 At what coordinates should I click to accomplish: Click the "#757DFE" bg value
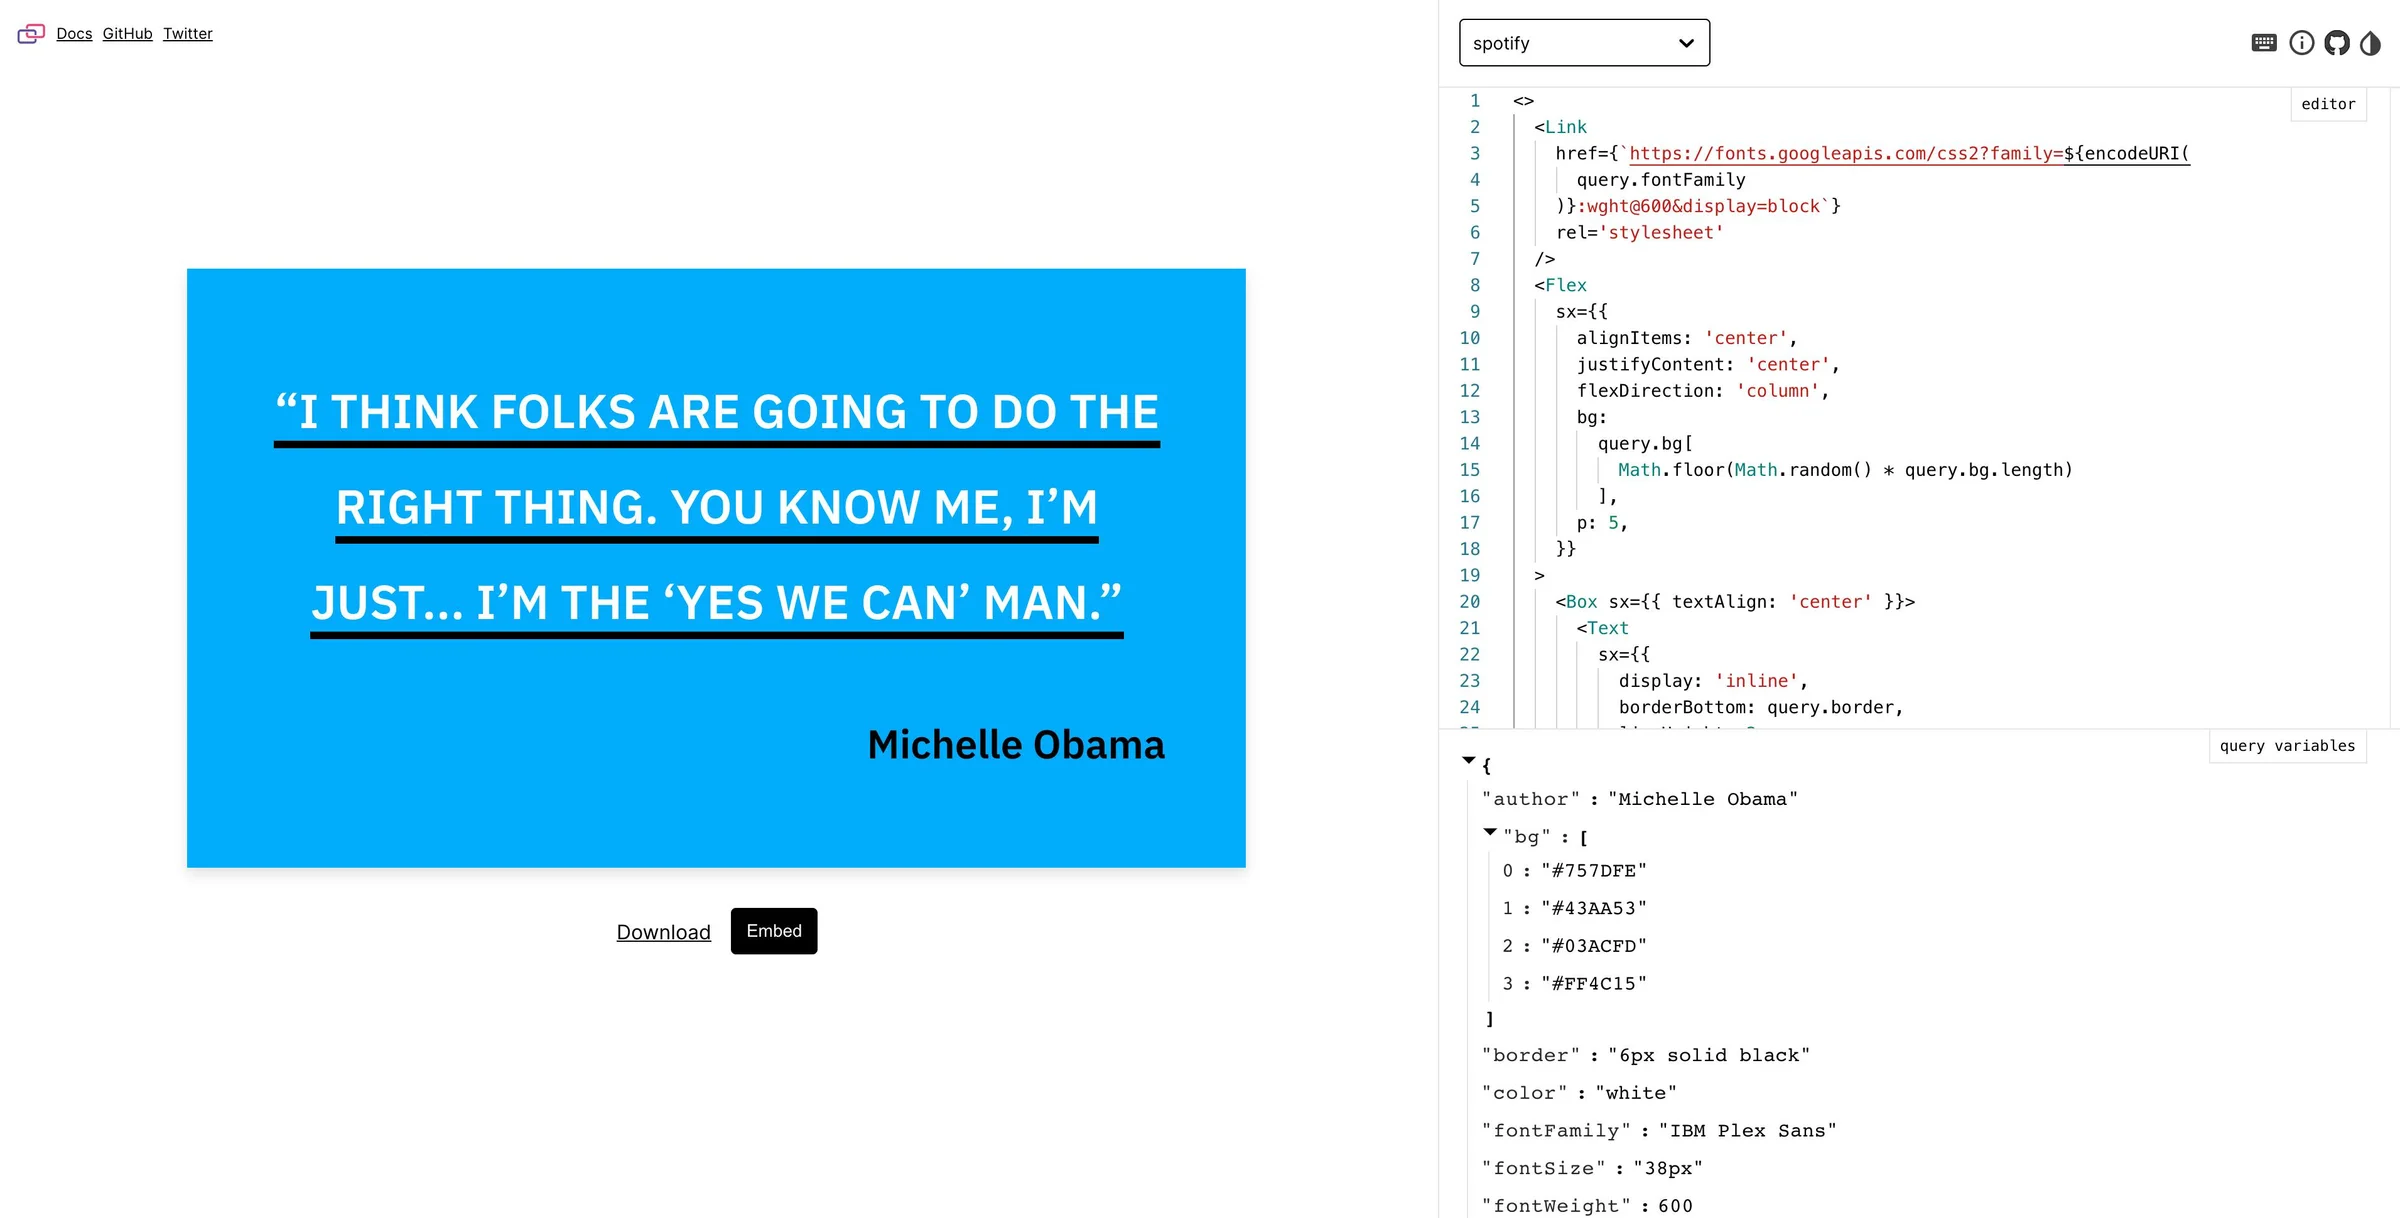1594,871
